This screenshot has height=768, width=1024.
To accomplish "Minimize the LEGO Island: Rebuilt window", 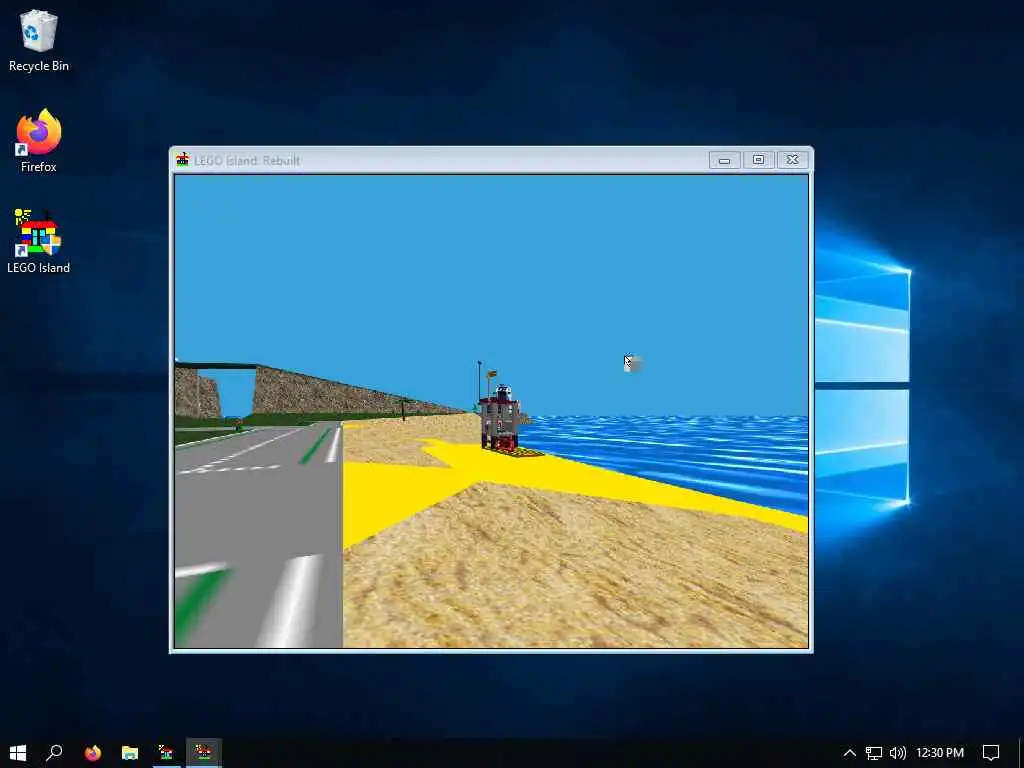I will point(724,160).
